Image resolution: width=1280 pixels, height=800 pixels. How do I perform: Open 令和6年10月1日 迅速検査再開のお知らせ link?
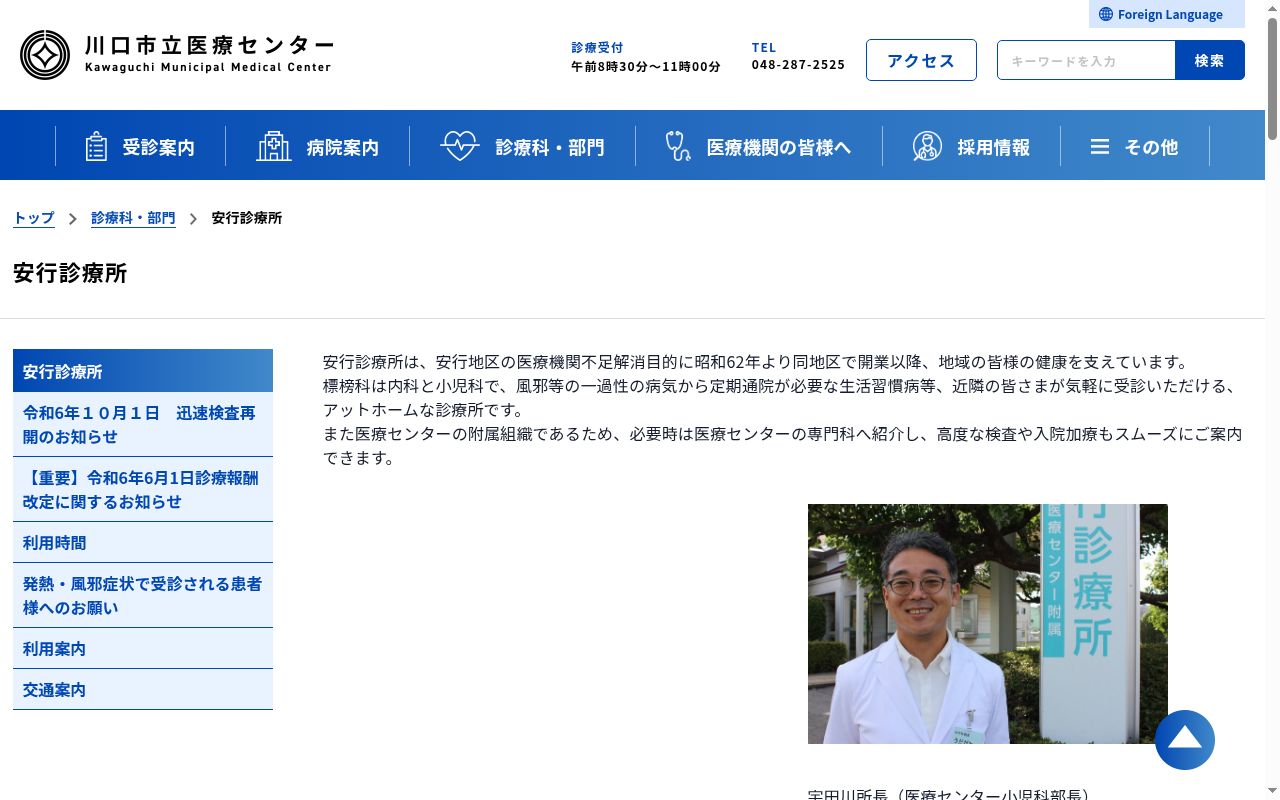143,424
